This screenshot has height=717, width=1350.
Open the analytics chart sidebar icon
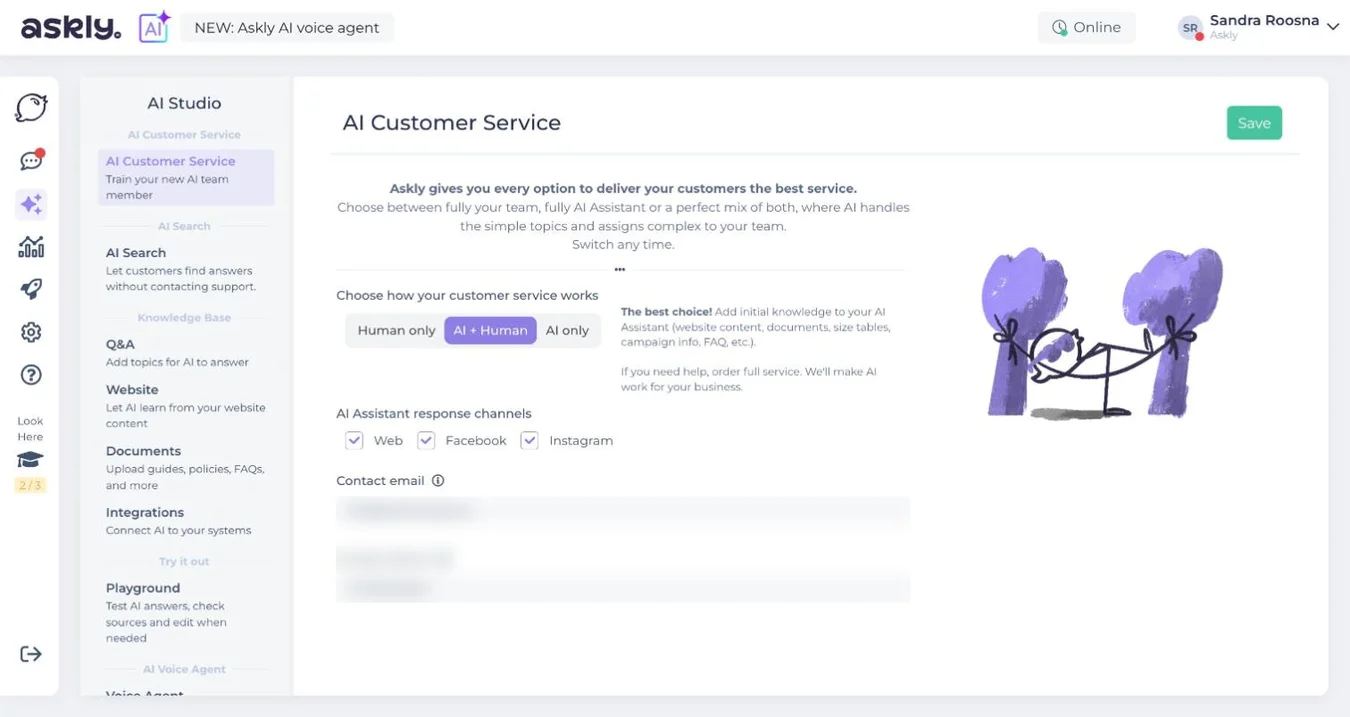point(31,247)
